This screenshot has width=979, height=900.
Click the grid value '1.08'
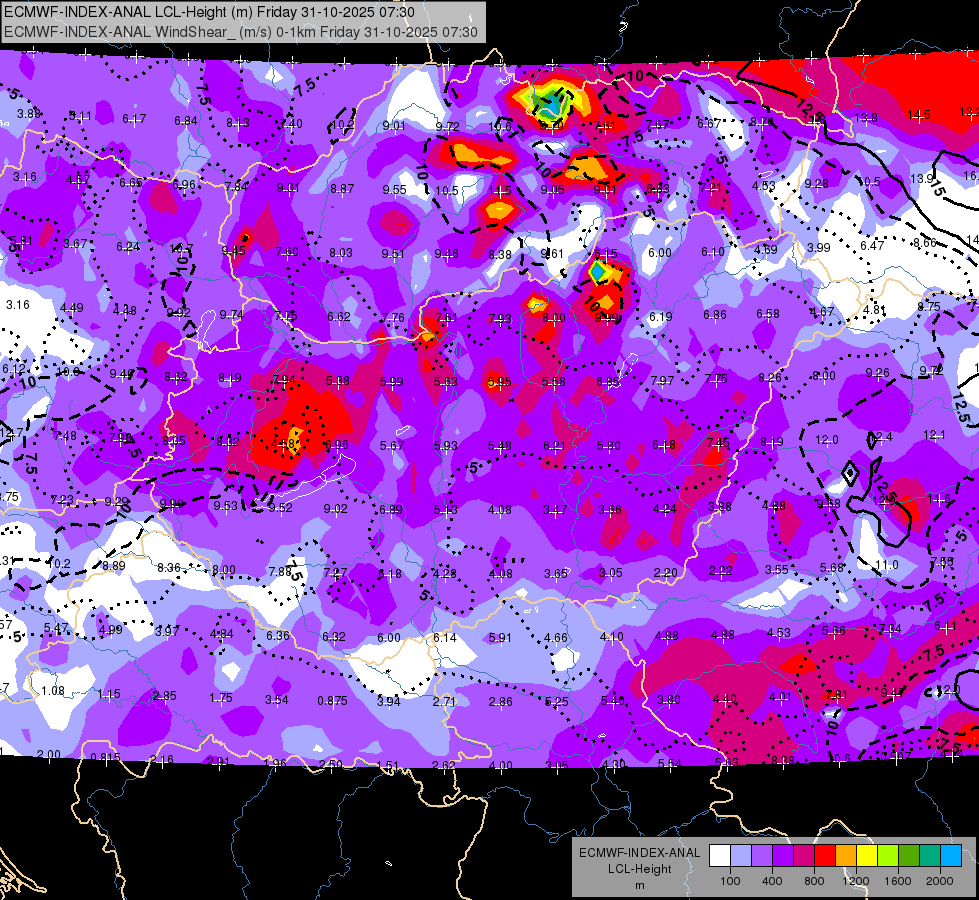tap(53, 691)
